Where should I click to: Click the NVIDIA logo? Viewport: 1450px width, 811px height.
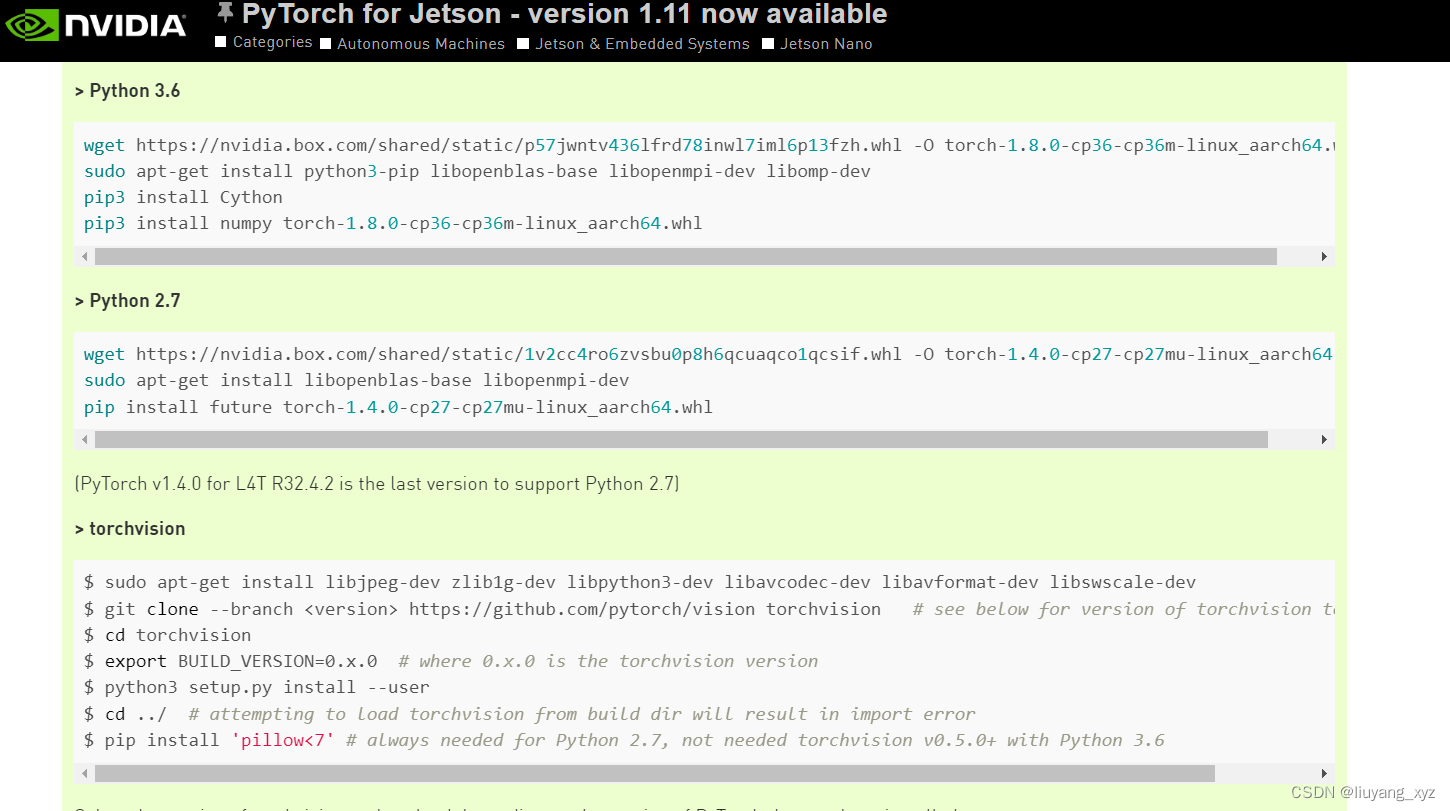click(x=95, y=24)
